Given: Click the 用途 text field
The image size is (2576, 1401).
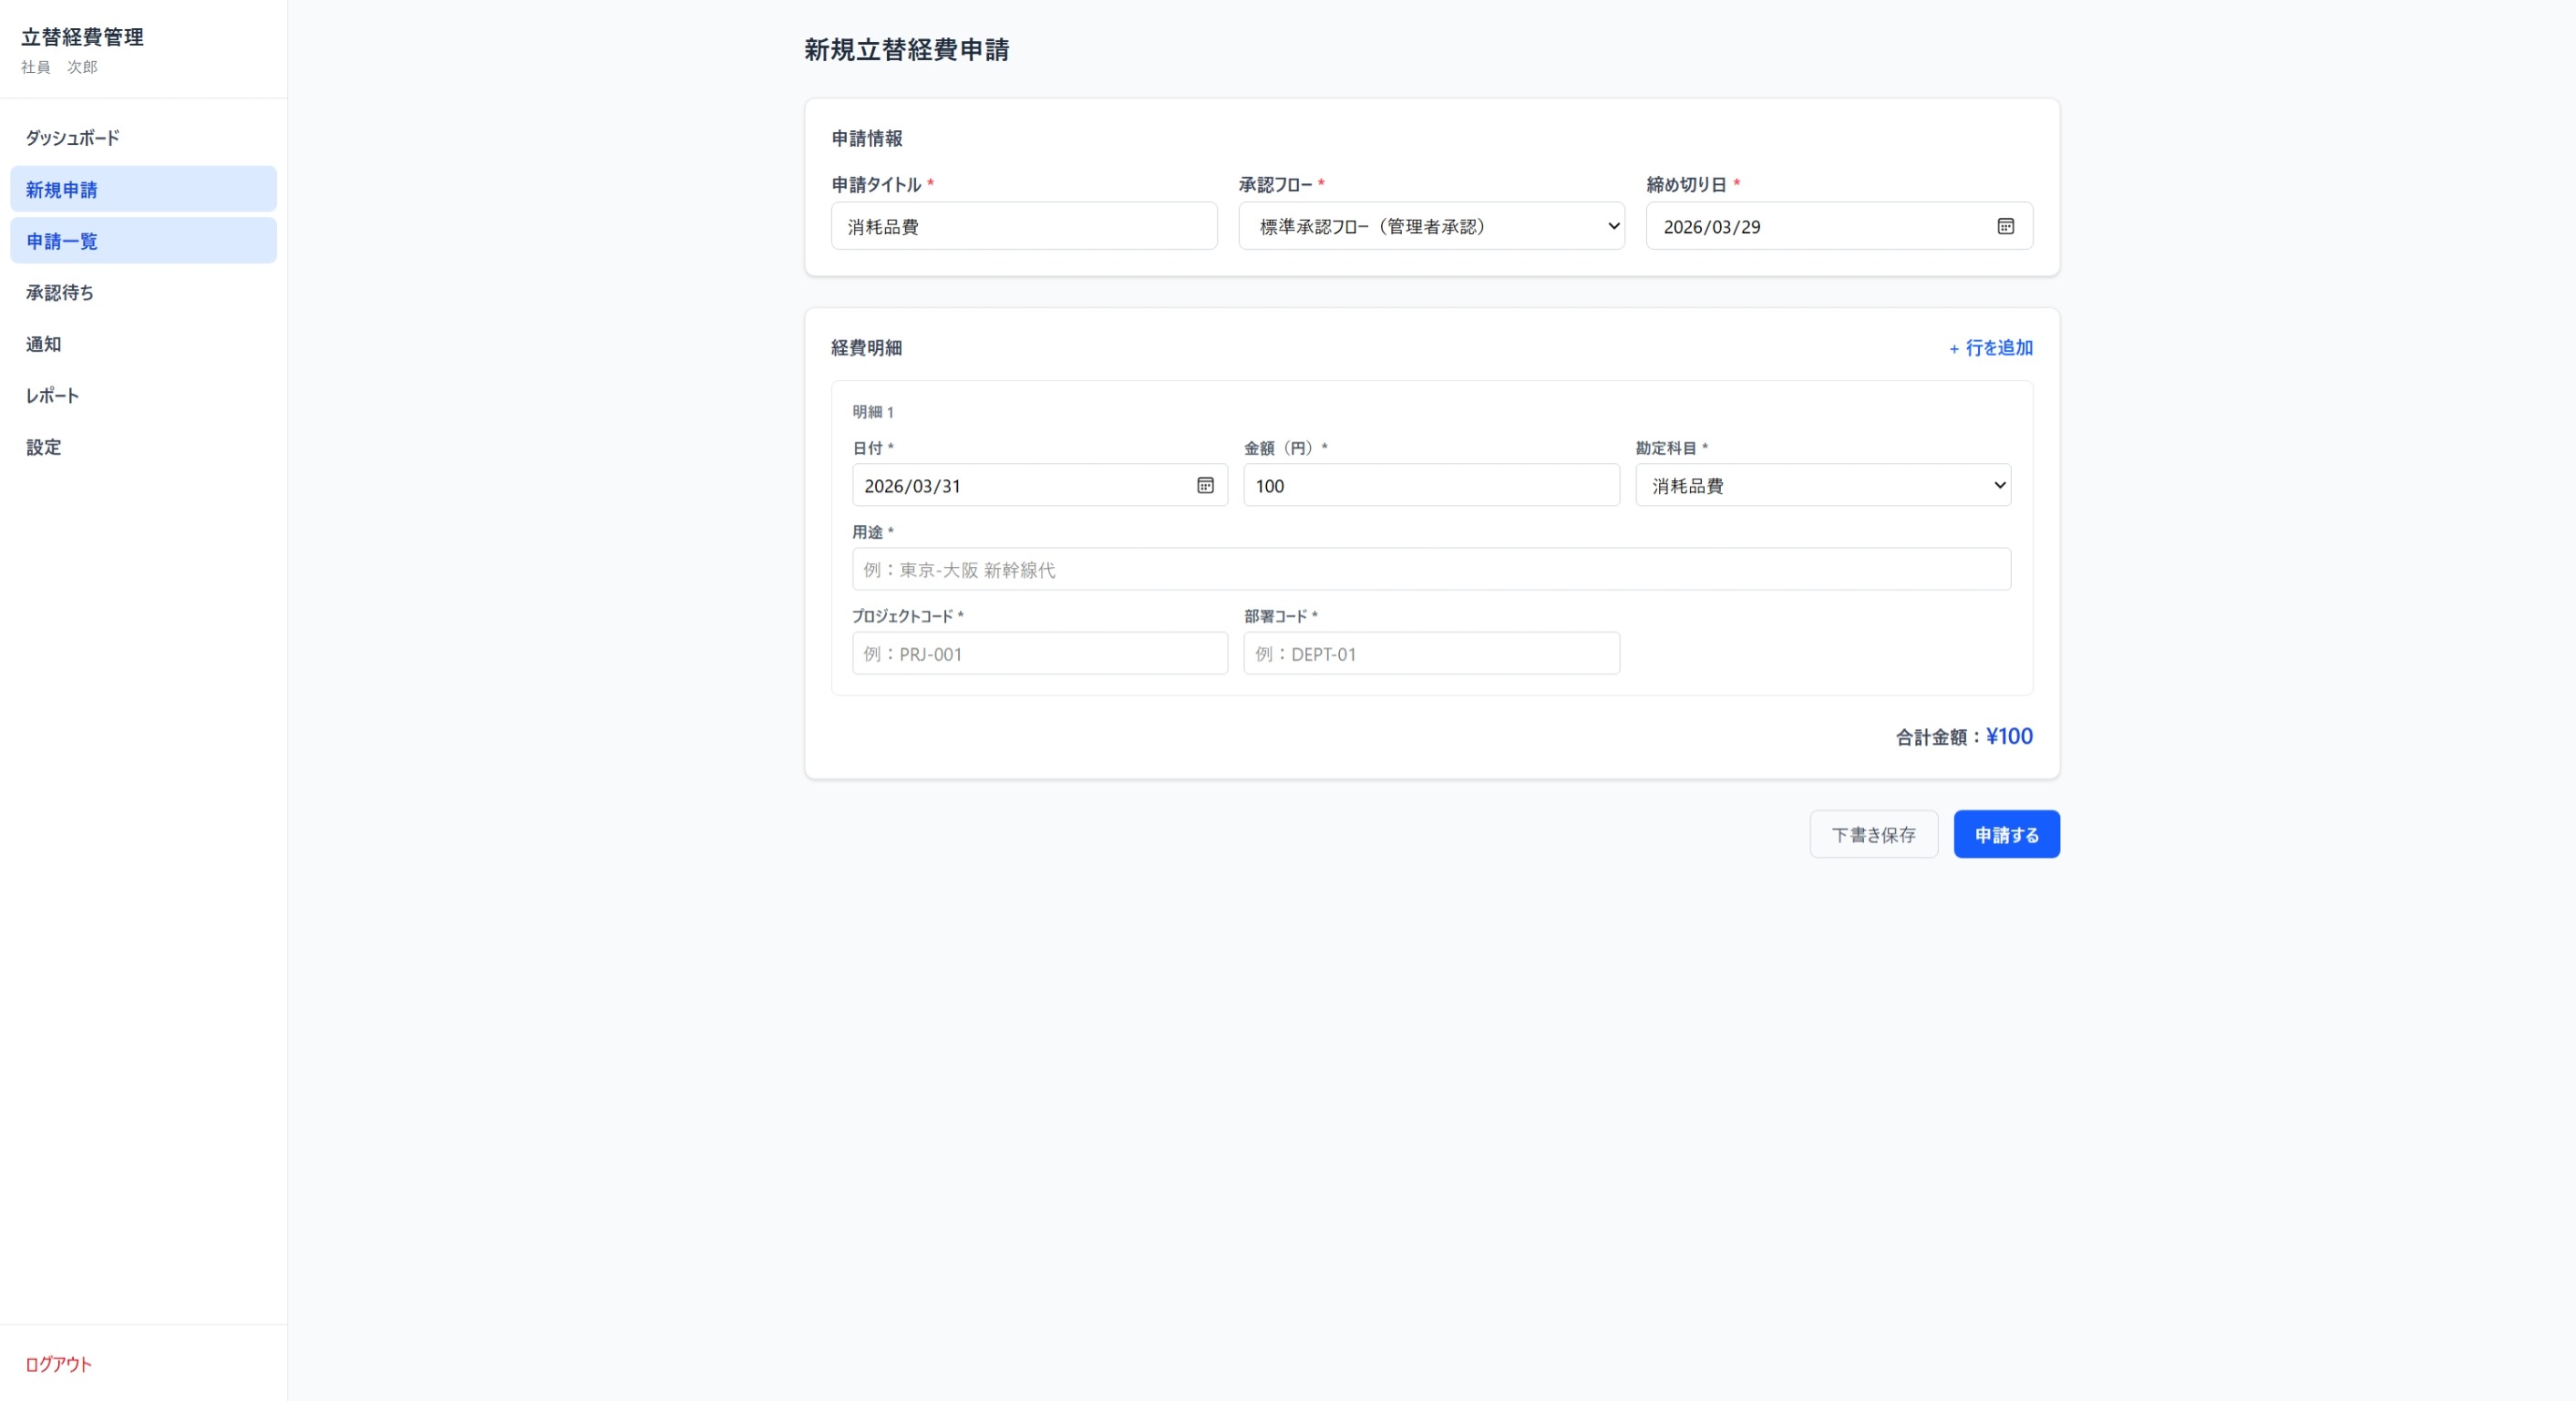Looking at the screenshot, I should [1430, 569].
